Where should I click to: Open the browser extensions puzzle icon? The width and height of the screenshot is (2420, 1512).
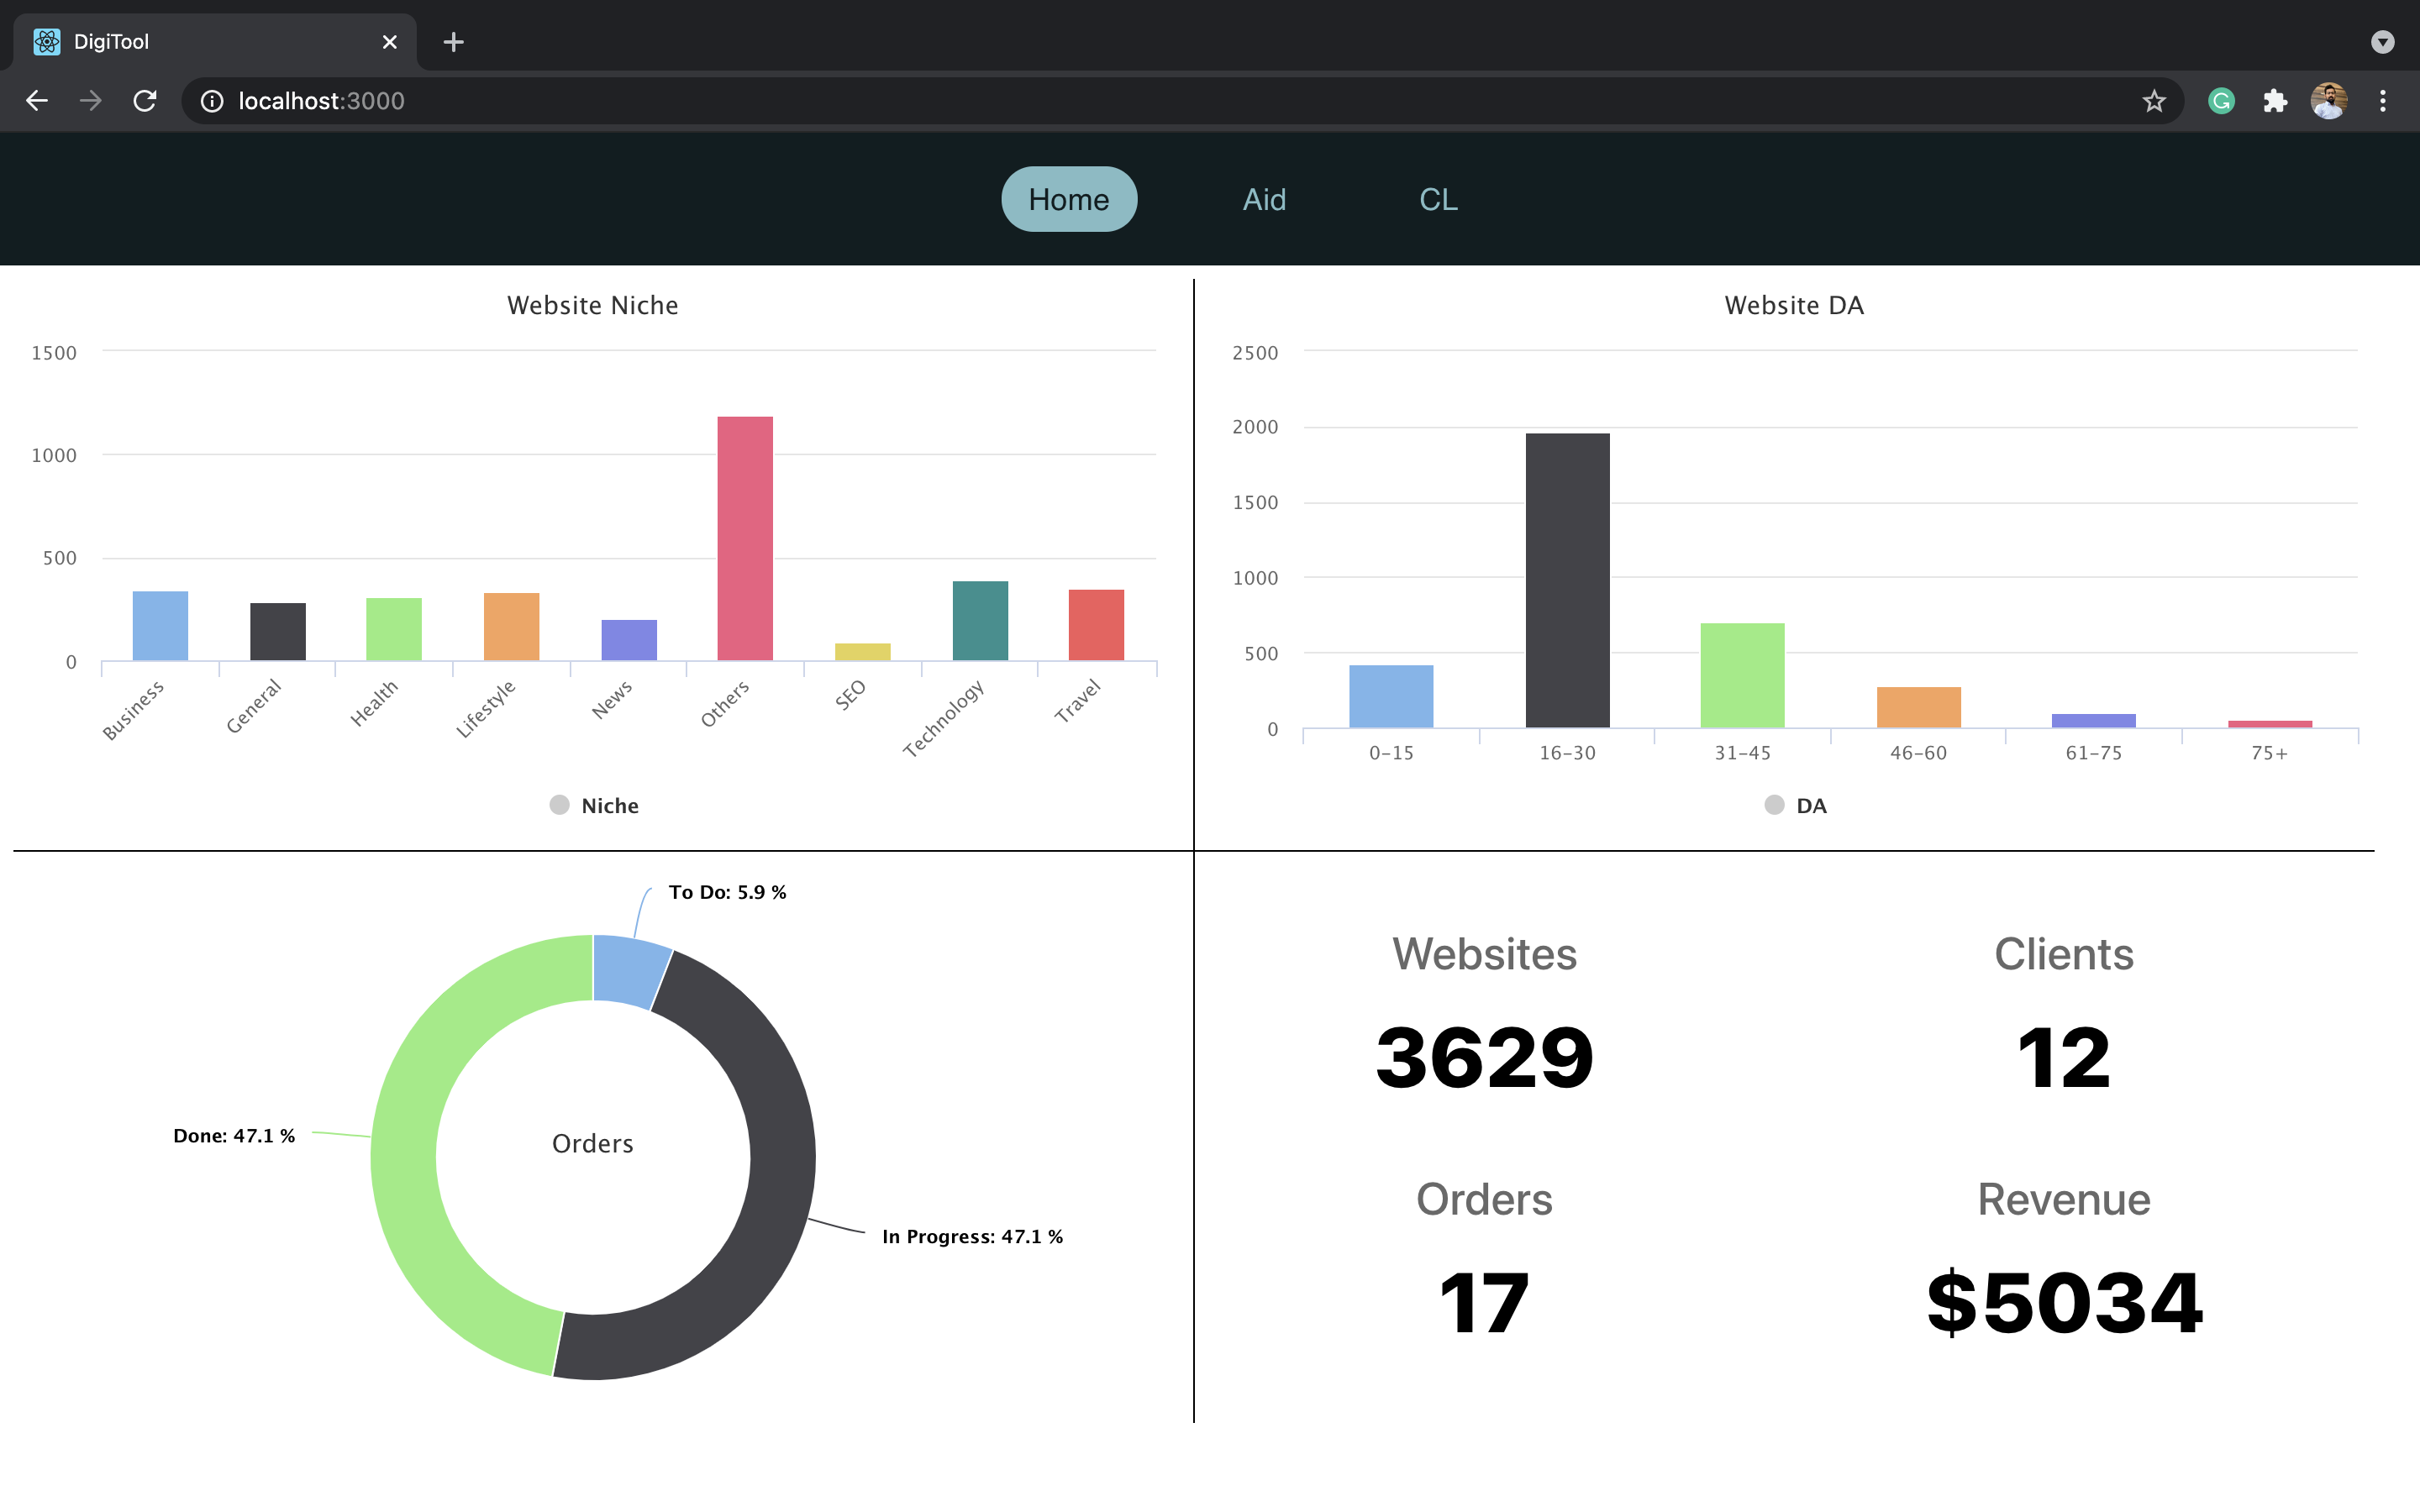pos(2276,100)
